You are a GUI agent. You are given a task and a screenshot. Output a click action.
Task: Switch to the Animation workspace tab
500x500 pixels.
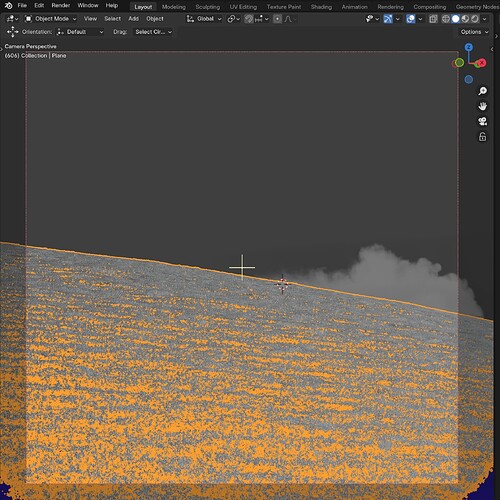355,7
